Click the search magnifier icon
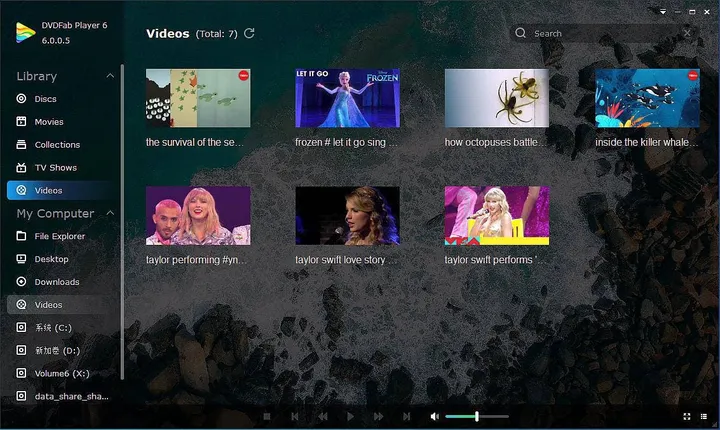 [520, 33]
